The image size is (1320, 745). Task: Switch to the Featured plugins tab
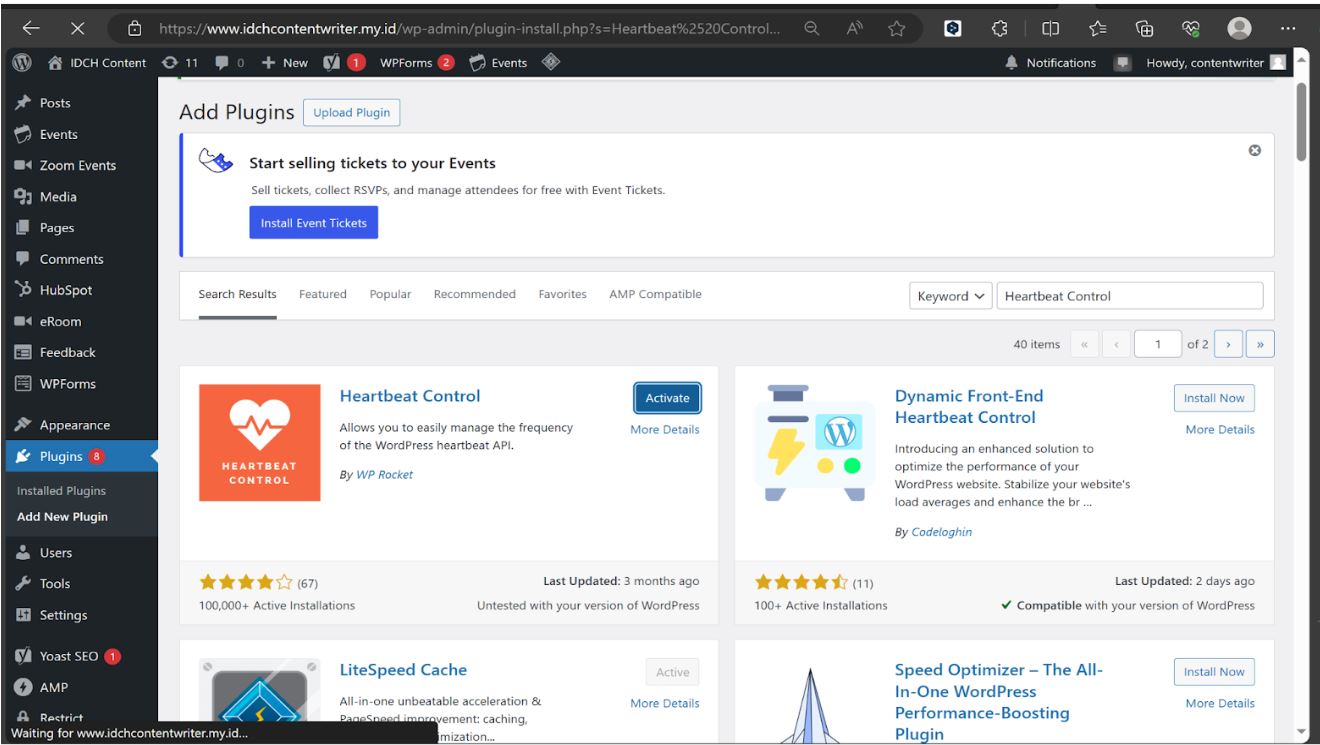[x=322, y=293]
